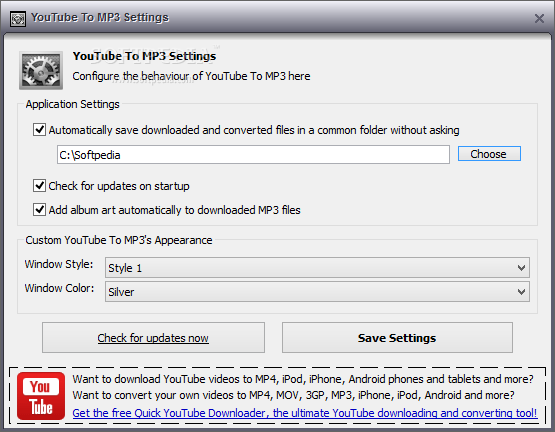This screenshot has height=432, width=555.
Task: Click the red YouTube logo
Action: pos(41,396)
